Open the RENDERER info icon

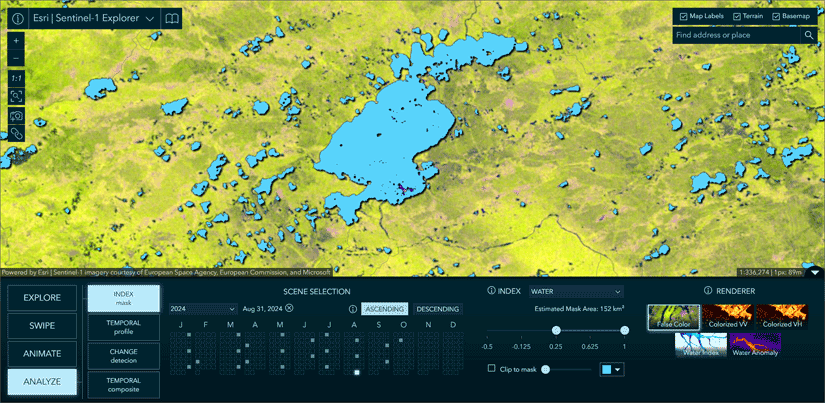click(x=707, y=291)
